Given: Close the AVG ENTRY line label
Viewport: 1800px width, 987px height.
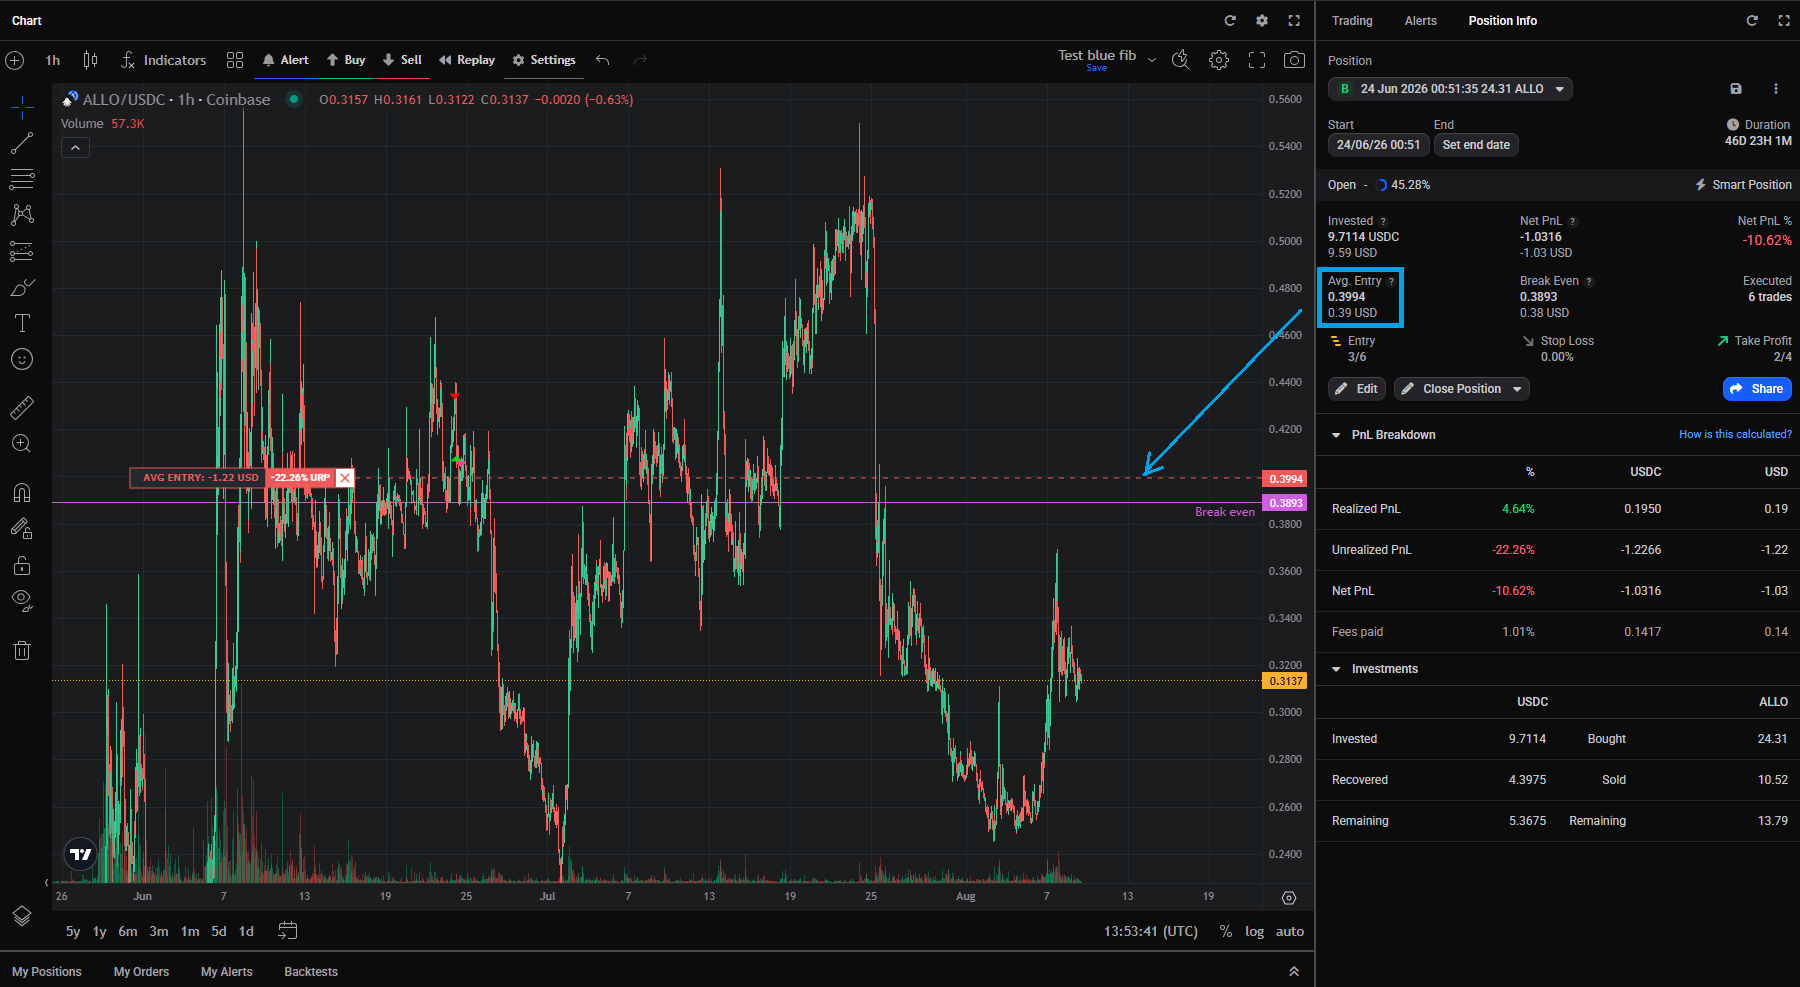Looking at the screenshot, I should coord(345,478).
